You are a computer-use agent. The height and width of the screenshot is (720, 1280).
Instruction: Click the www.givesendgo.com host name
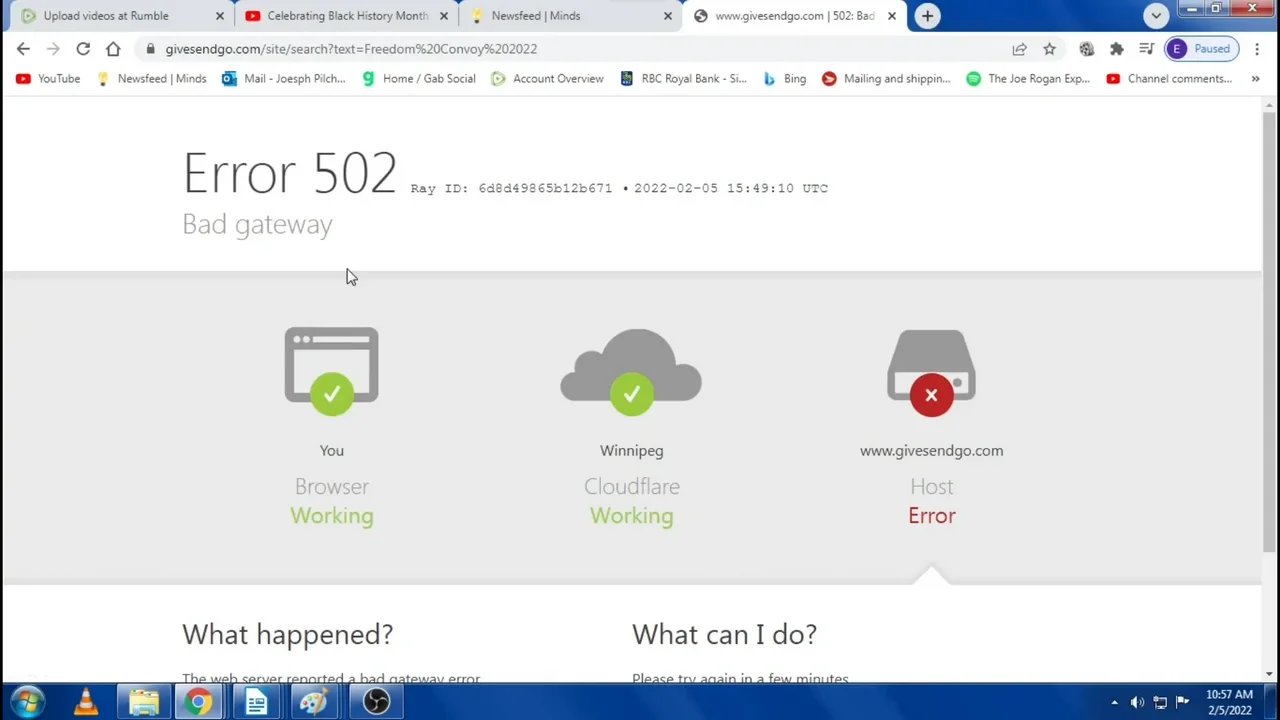[x=931, y=451]
